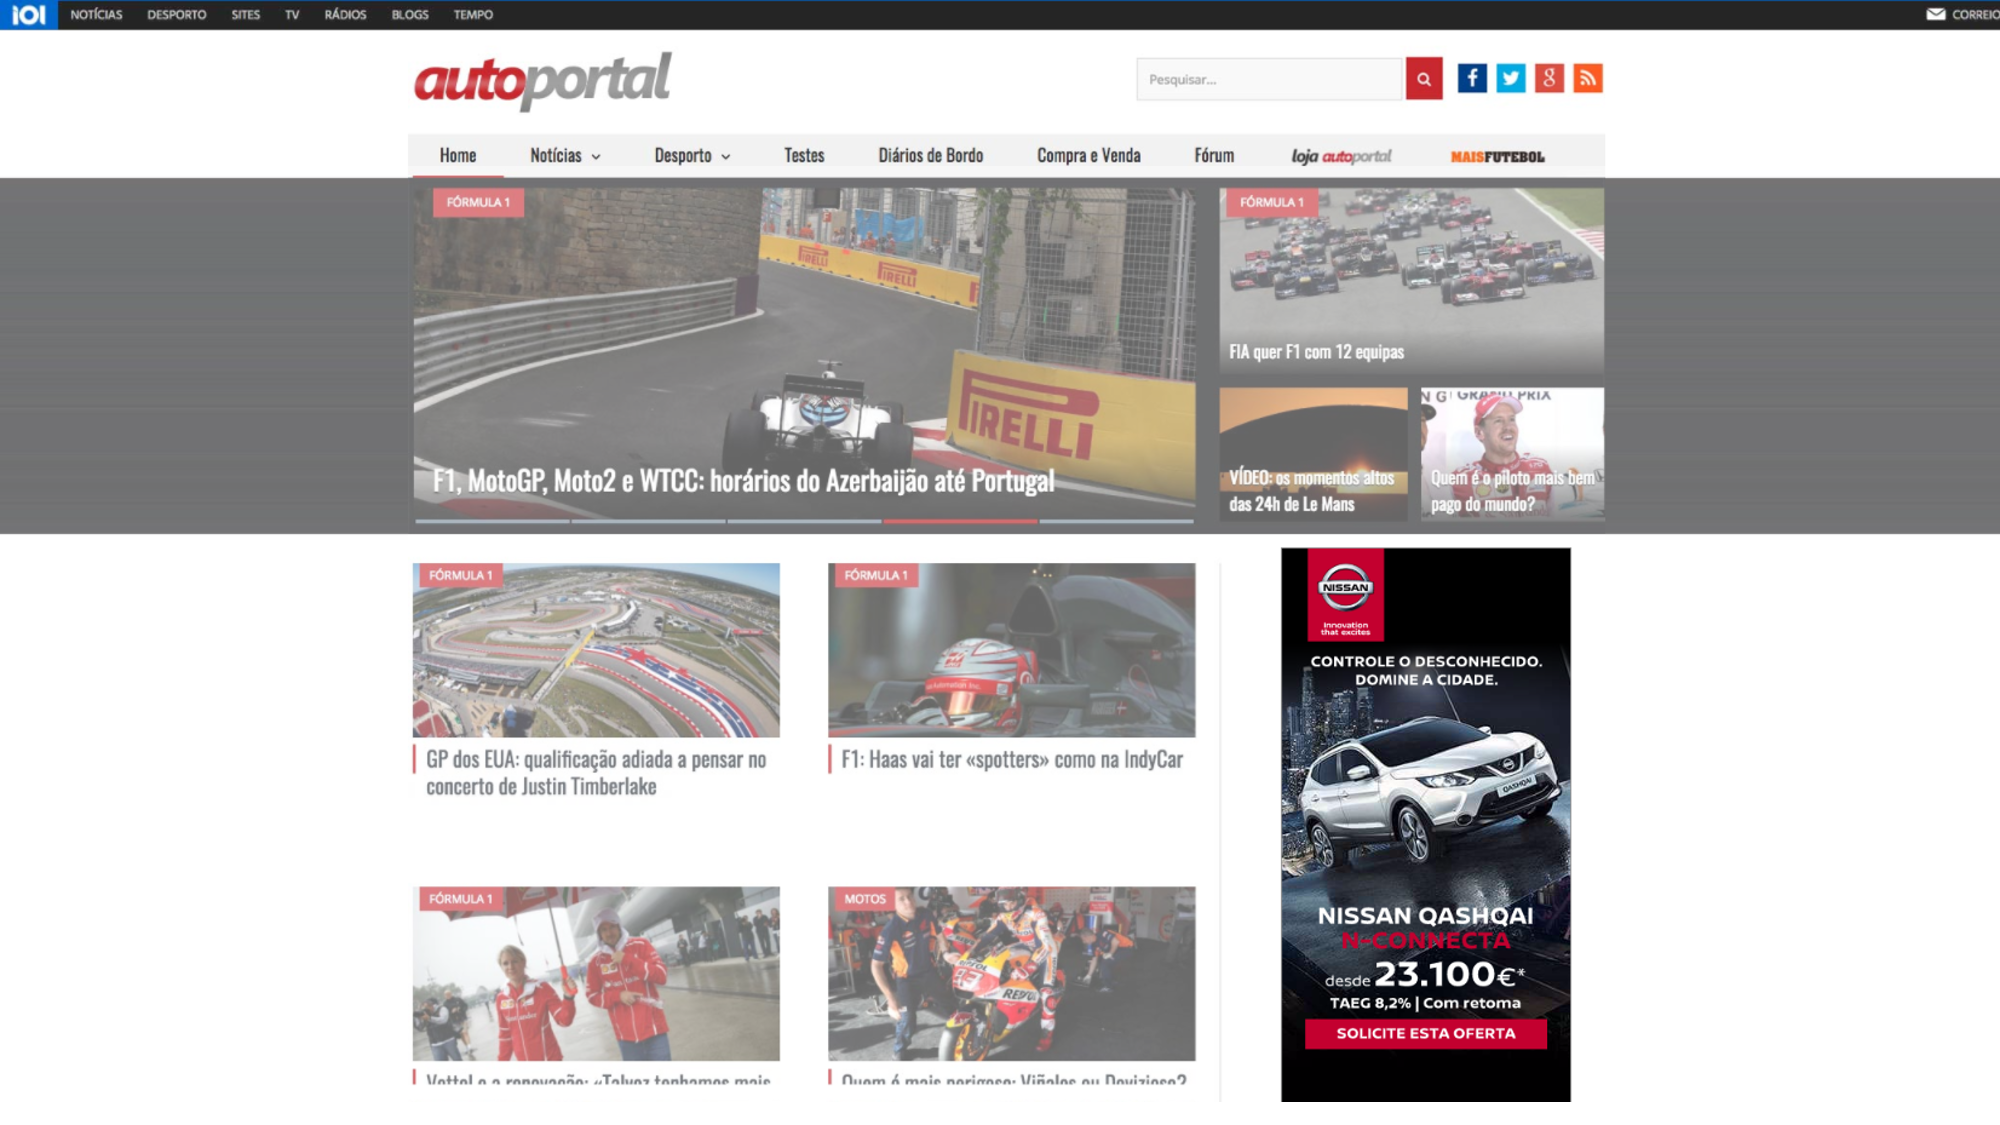Click SITES in the top bar
This screenshot has height=1125, width=2000.
245,15
